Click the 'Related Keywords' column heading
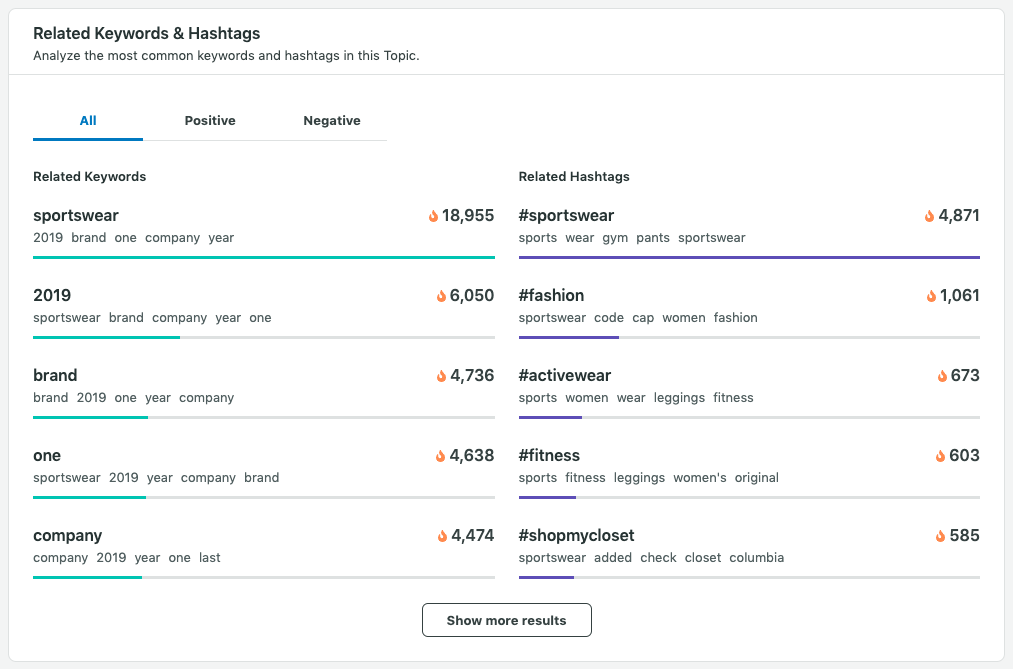 coord(90,177)
